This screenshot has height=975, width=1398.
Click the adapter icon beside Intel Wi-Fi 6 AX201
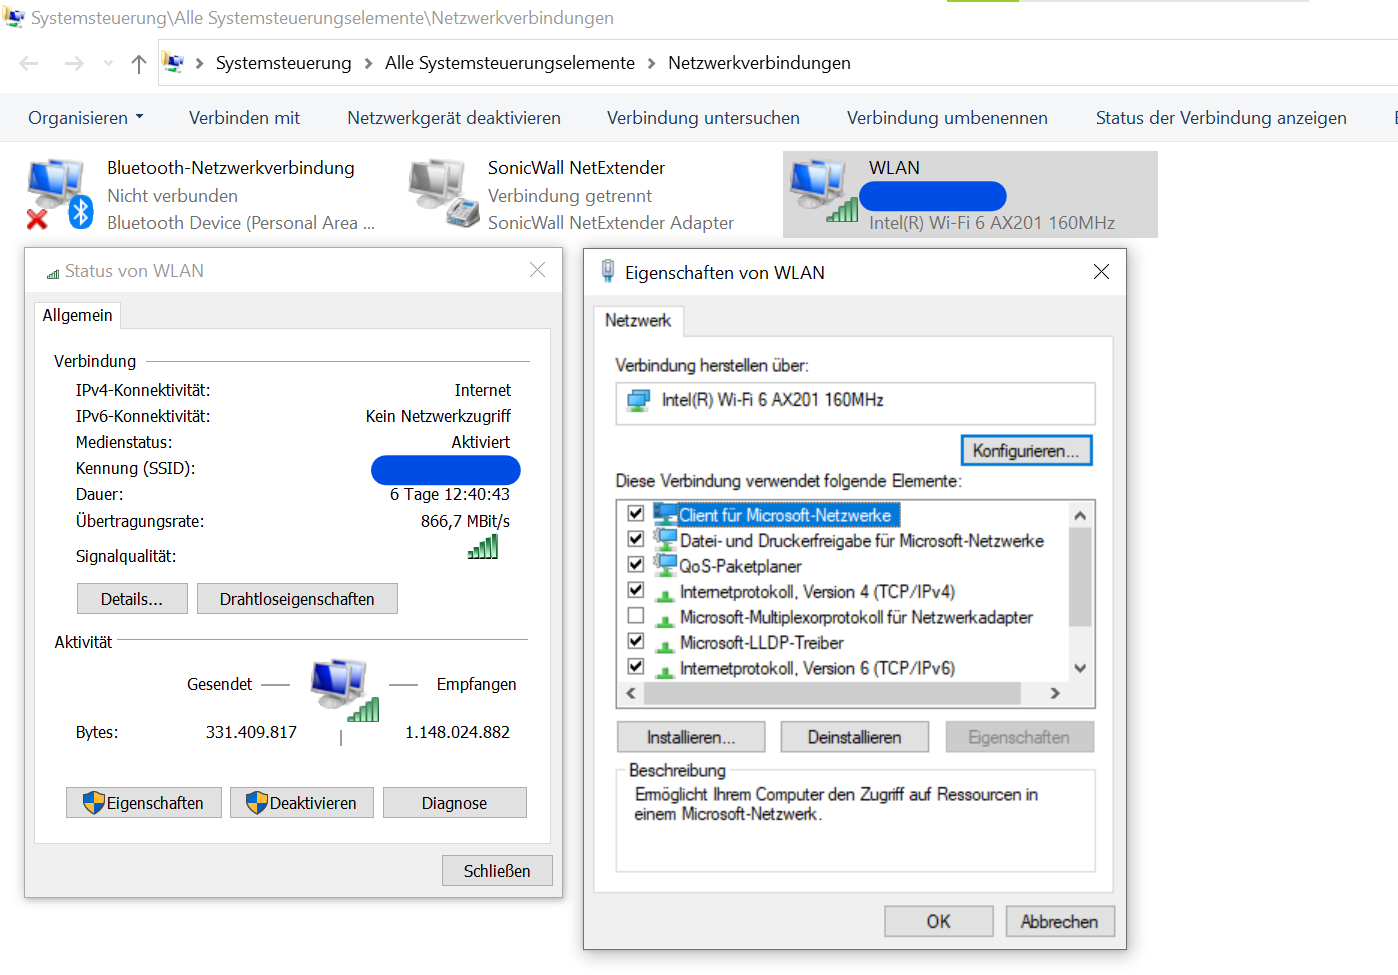638,401
